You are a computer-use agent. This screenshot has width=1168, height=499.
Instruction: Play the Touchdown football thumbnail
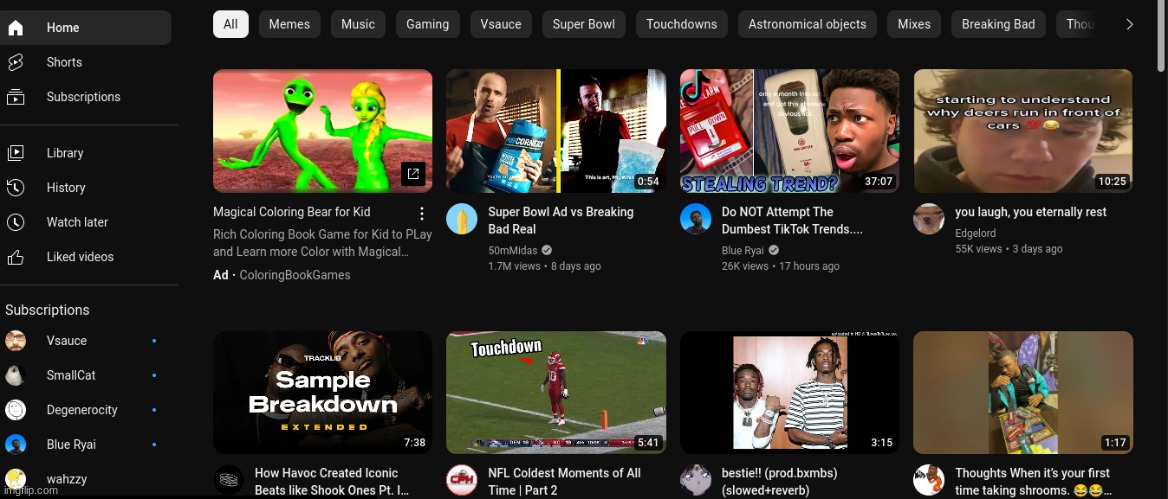(x=556, y=392)
